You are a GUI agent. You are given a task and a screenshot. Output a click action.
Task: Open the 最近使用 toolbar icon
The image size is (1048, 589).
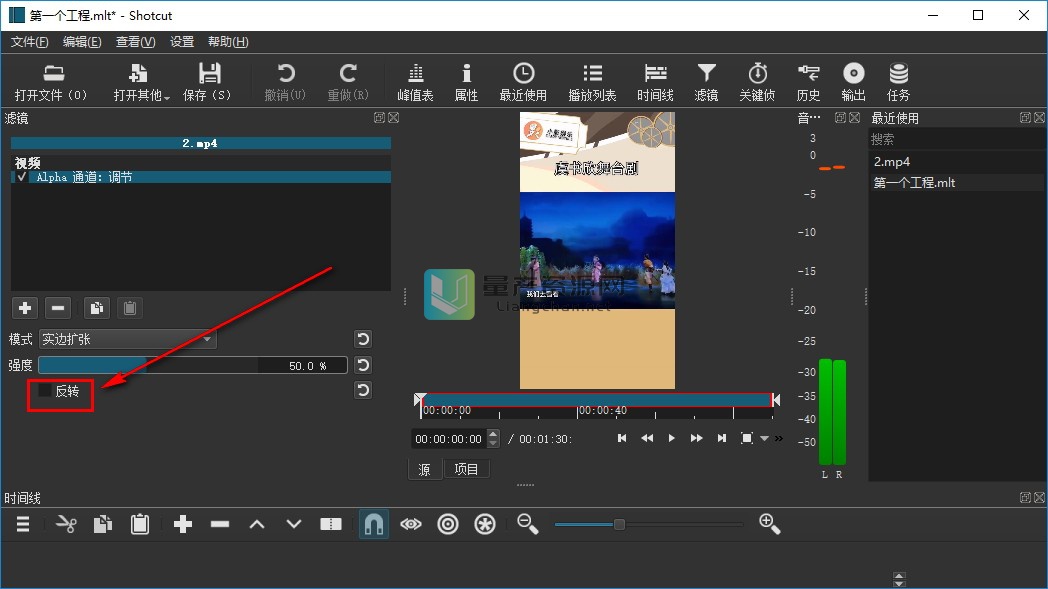click(523, 82)
